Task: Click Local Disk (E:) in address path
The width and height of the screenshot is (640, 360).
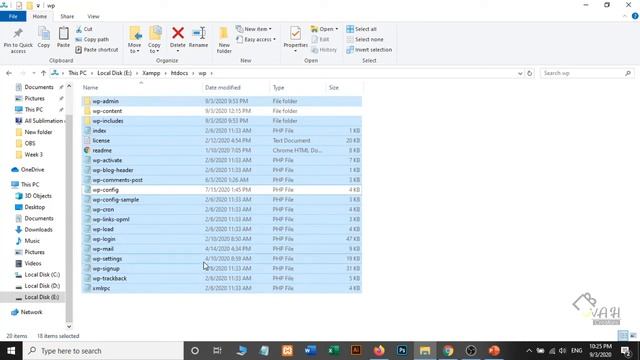Action: click(114, 73)
